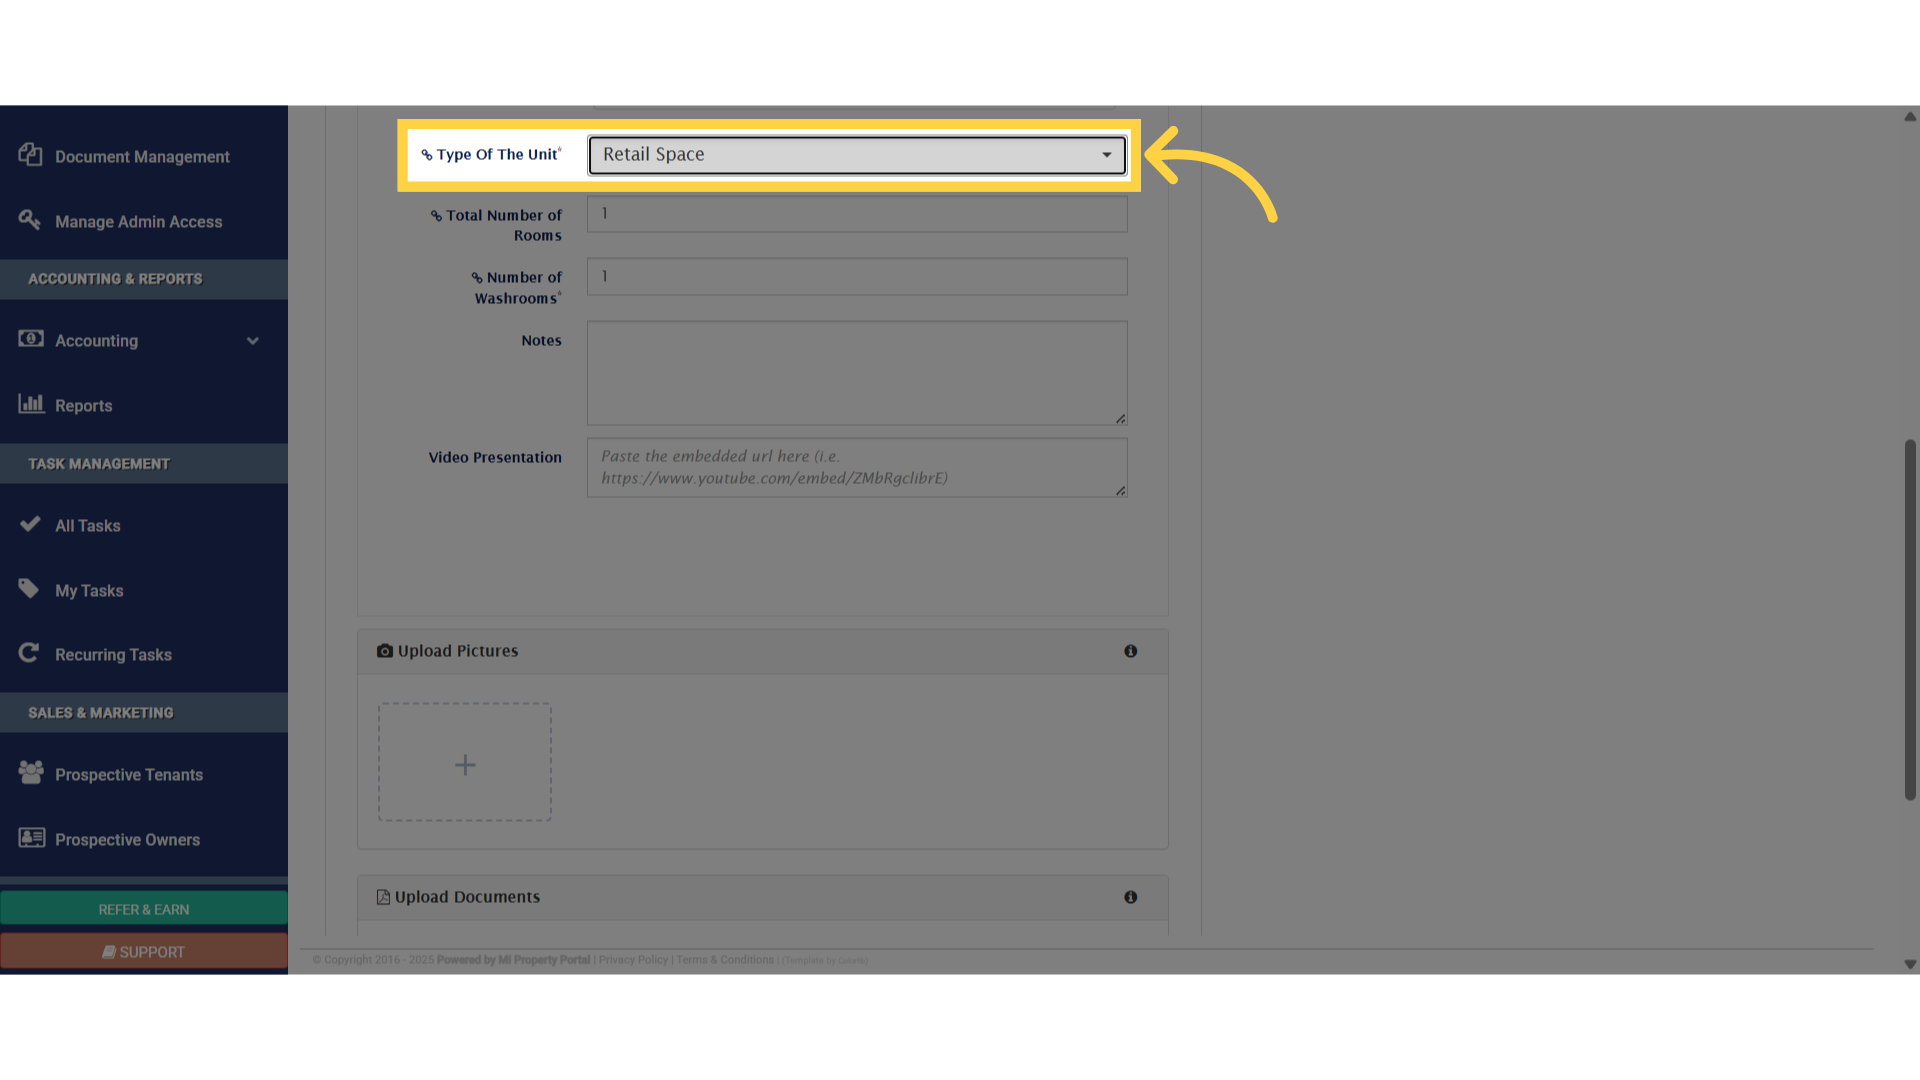Screen dimensions: 1920x1080
Task: Click the key icon for Manage Admin Access
Action: 30,220
